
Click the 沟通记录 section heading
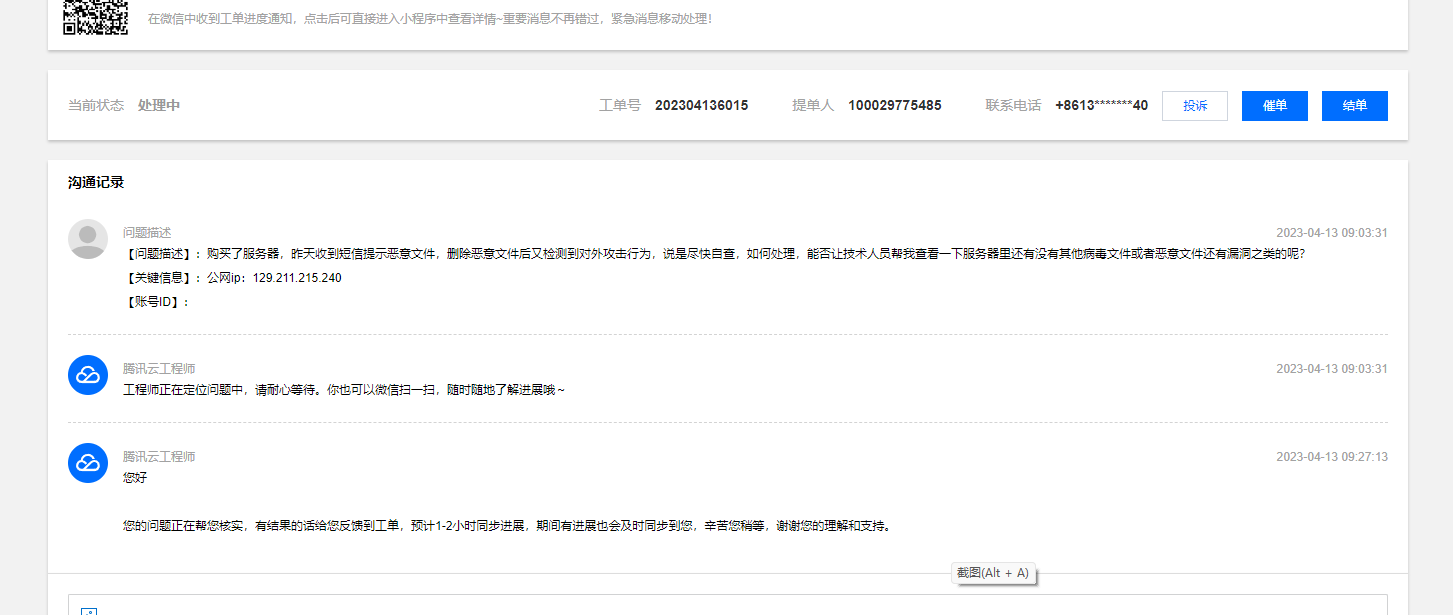[96, 183]
